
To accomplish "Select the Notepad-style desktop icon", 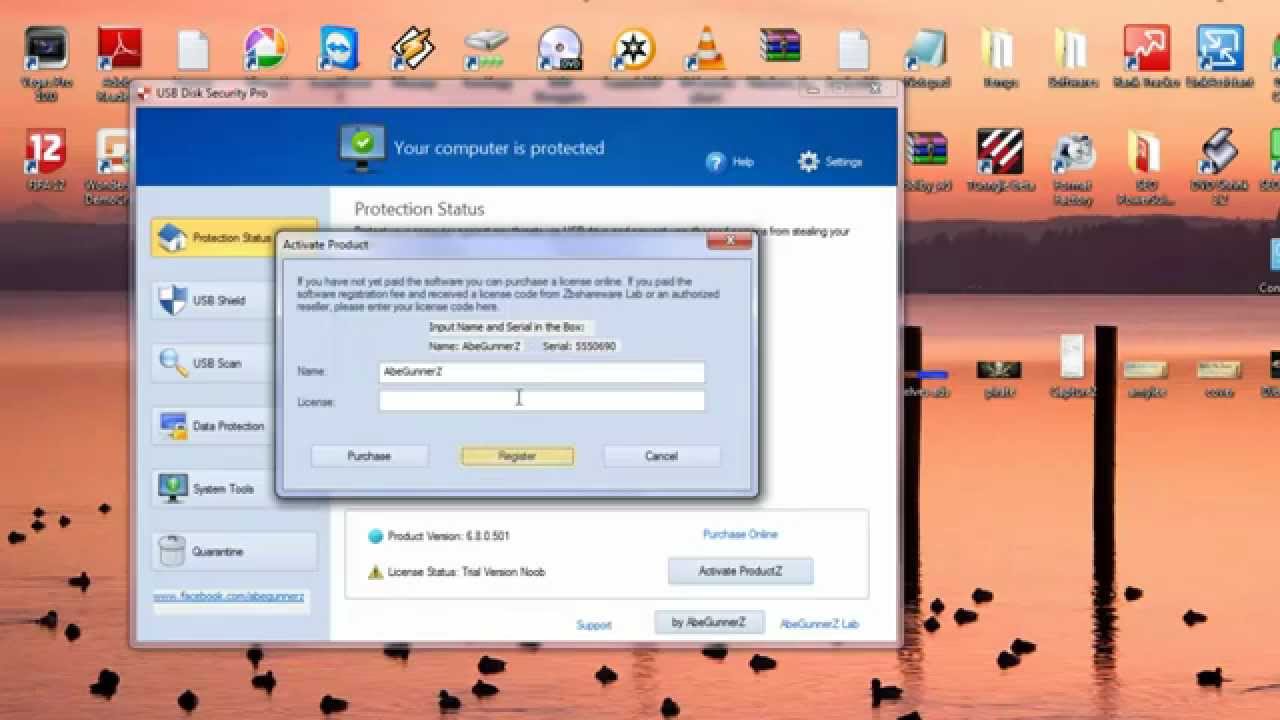I will tap(925, 50).
